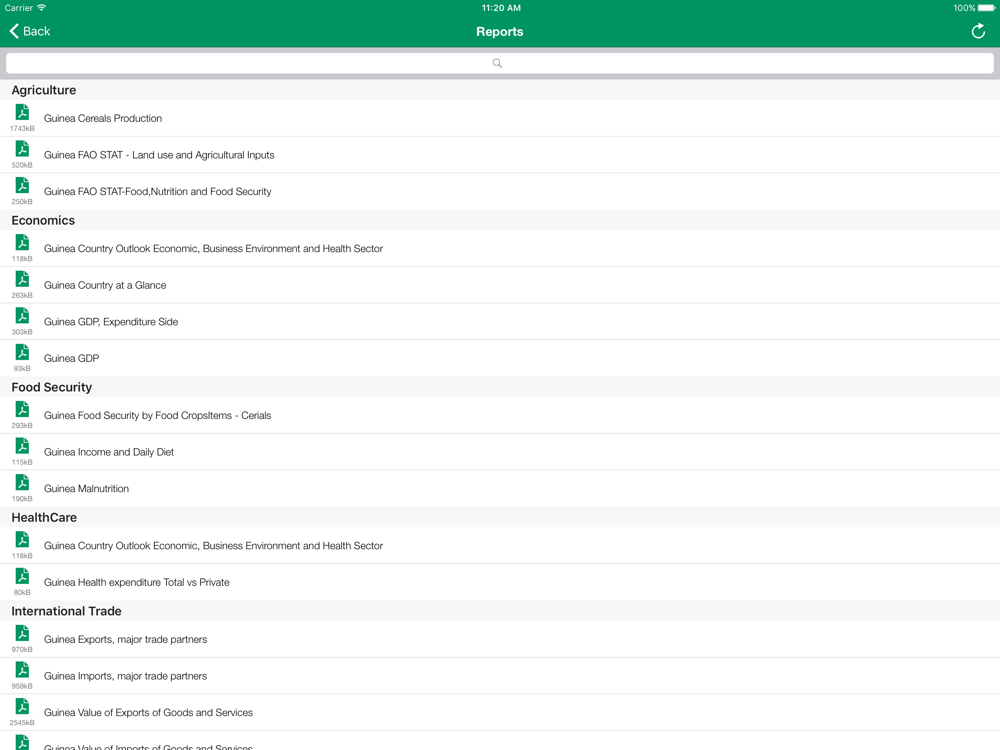Select 'Guinea Cereals Production' report
Image resolution: width=1000 pixels, height=750 pixels.
click(103, 118)
